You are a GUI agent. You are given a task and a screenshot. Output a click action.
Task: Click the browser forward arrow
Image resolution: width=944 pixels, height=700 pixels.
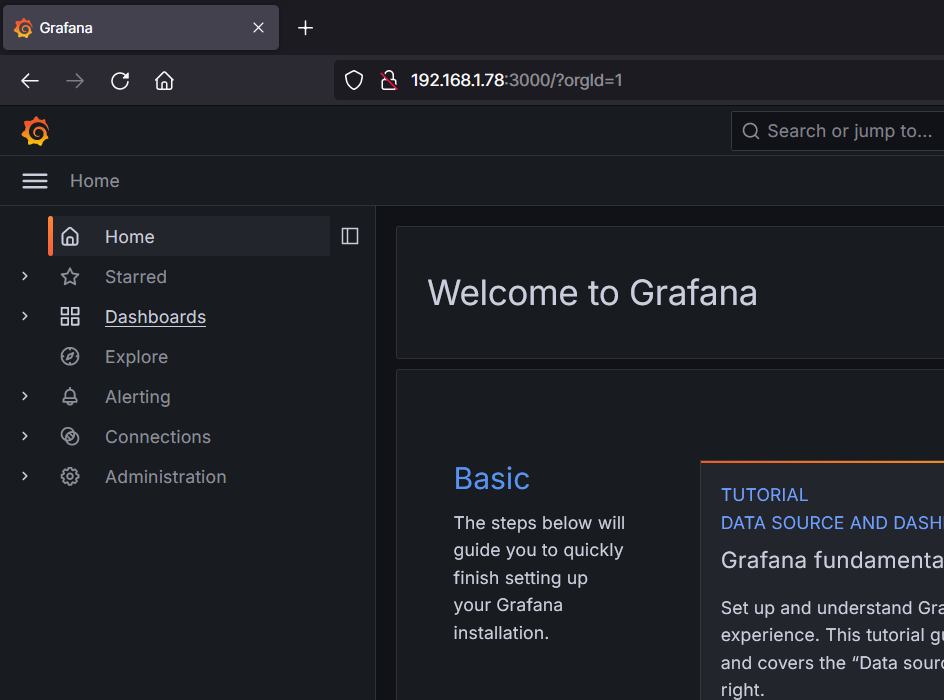(75, 81)
